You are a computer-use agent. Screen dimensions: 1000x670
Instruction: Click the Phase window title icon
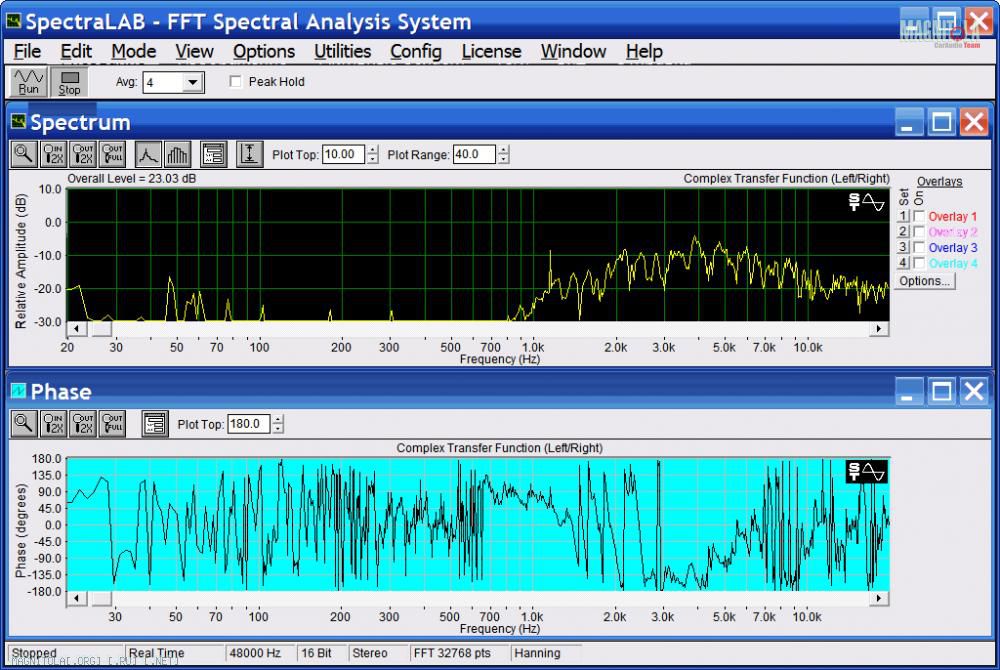[18, 391]
